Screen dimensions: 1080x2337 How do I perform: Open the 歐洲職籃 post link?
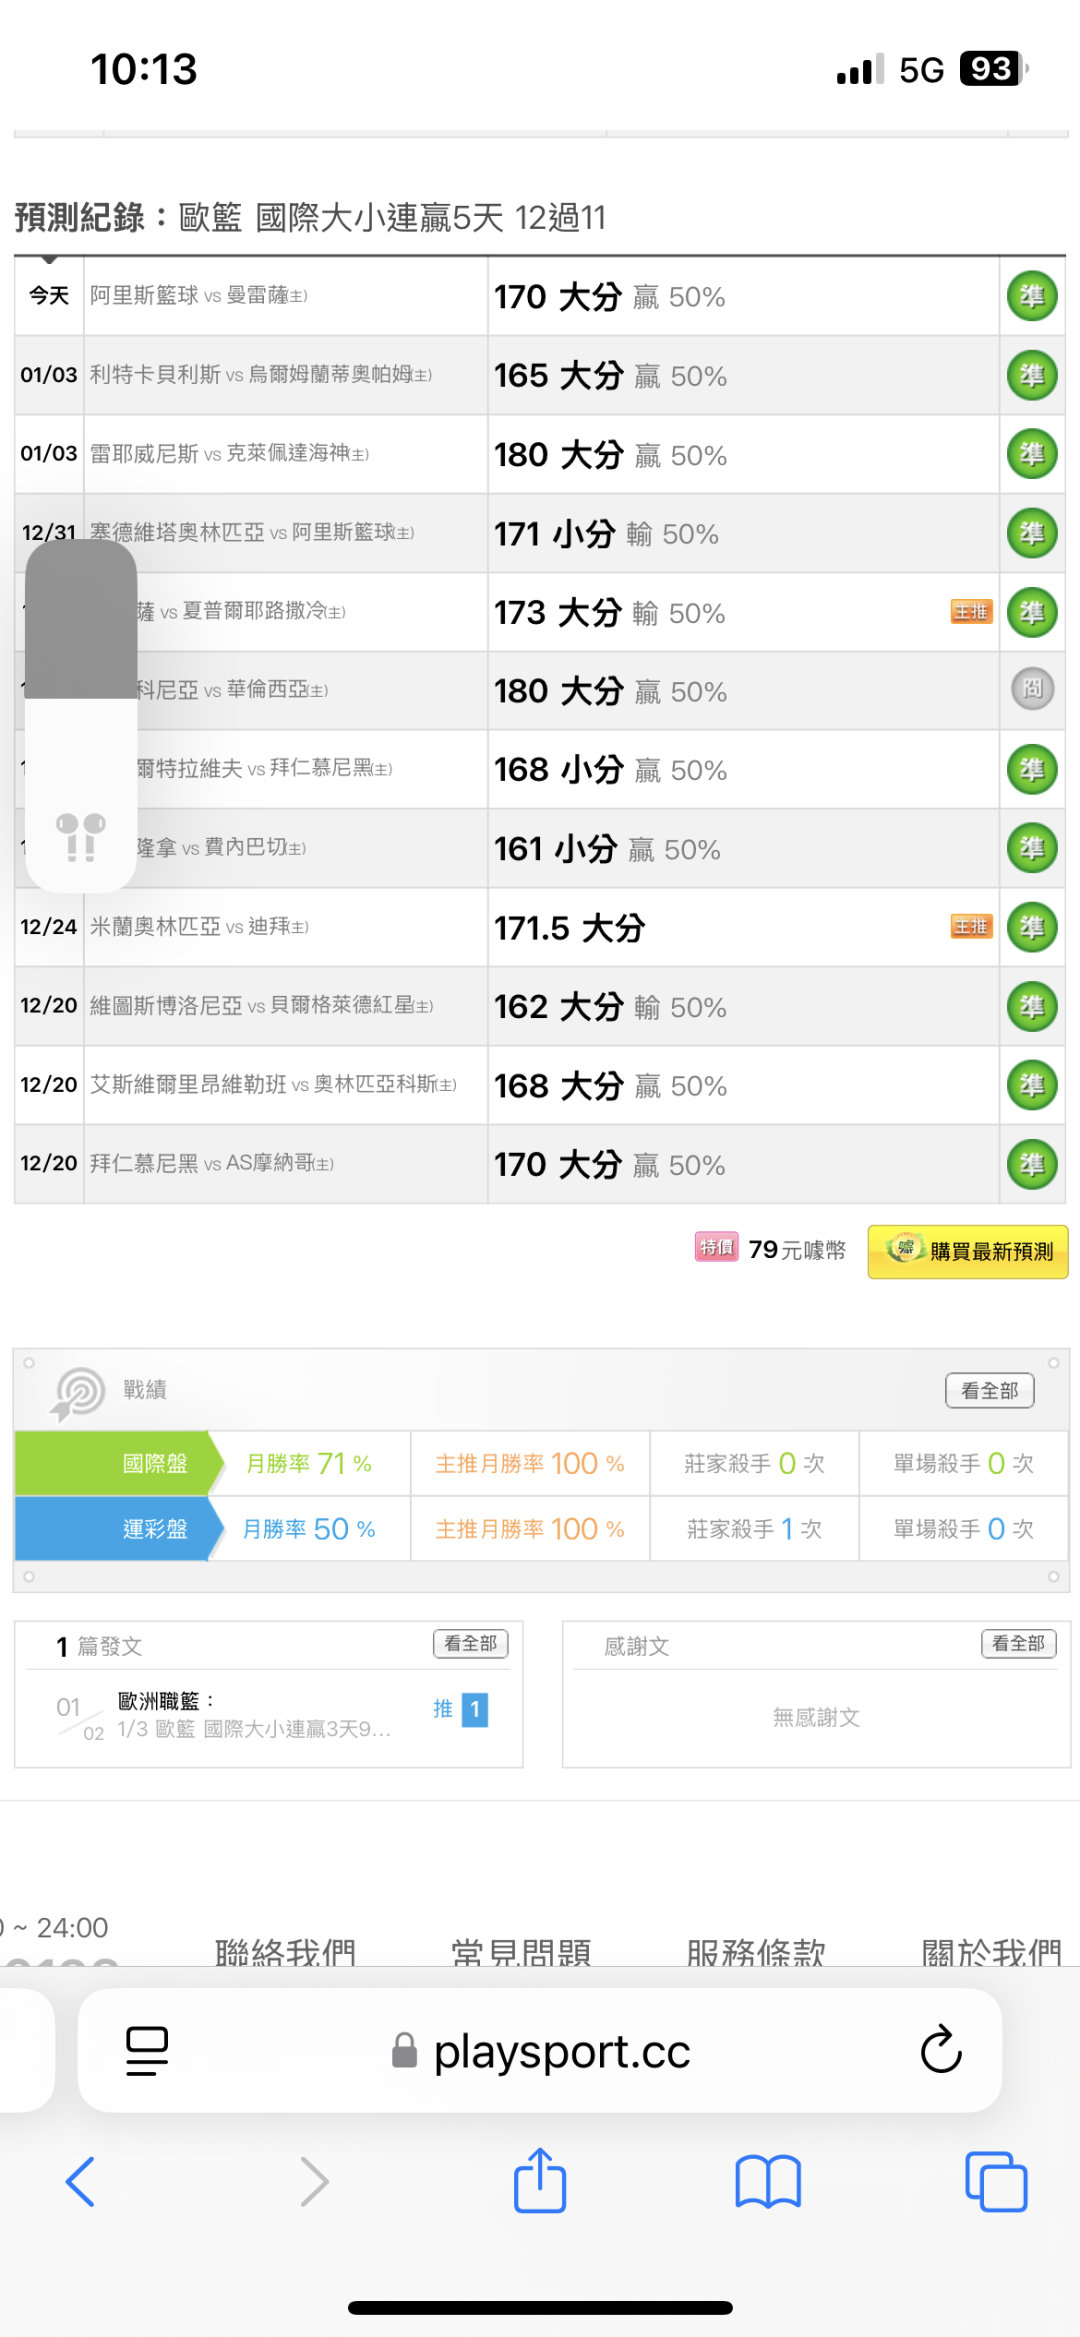point(253,1715)
